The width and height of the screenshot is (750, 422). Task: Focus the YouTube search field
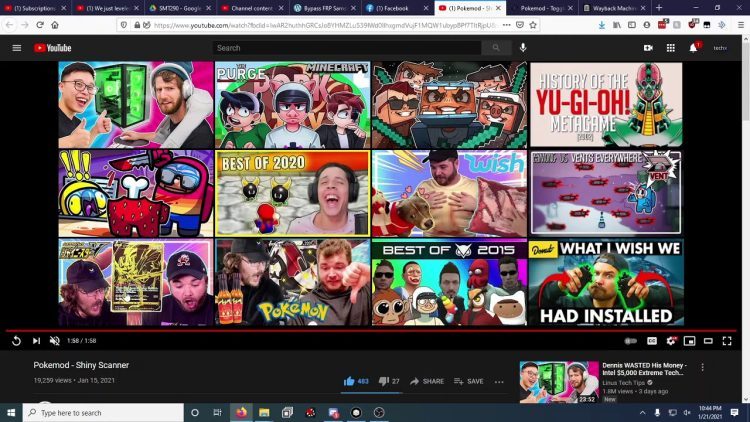[347, 48]
